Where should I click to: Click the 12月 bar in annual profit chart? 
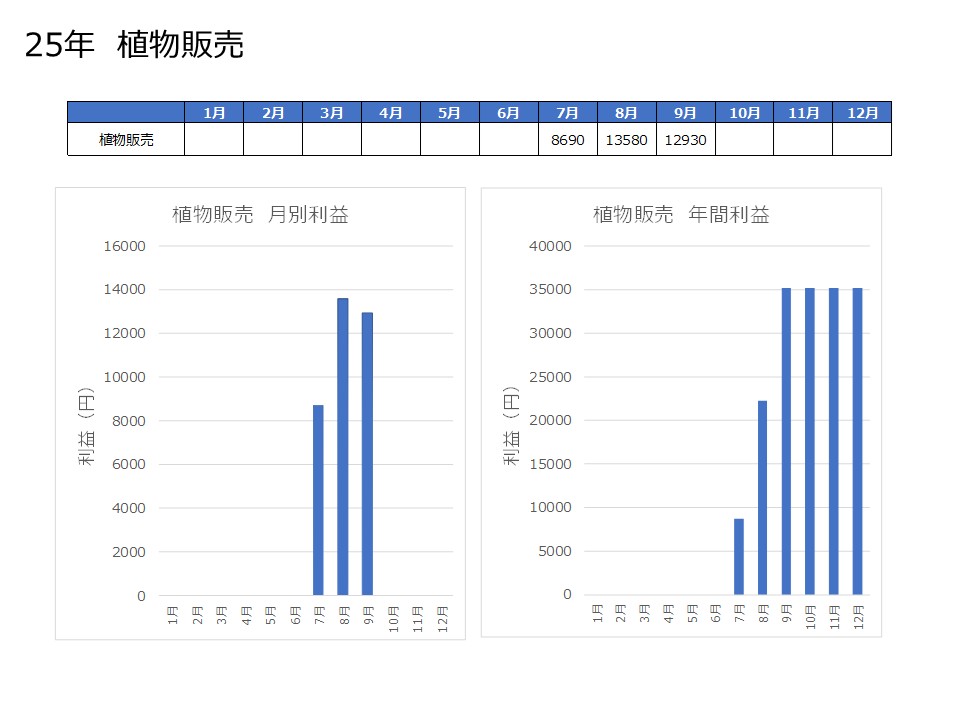857,441
